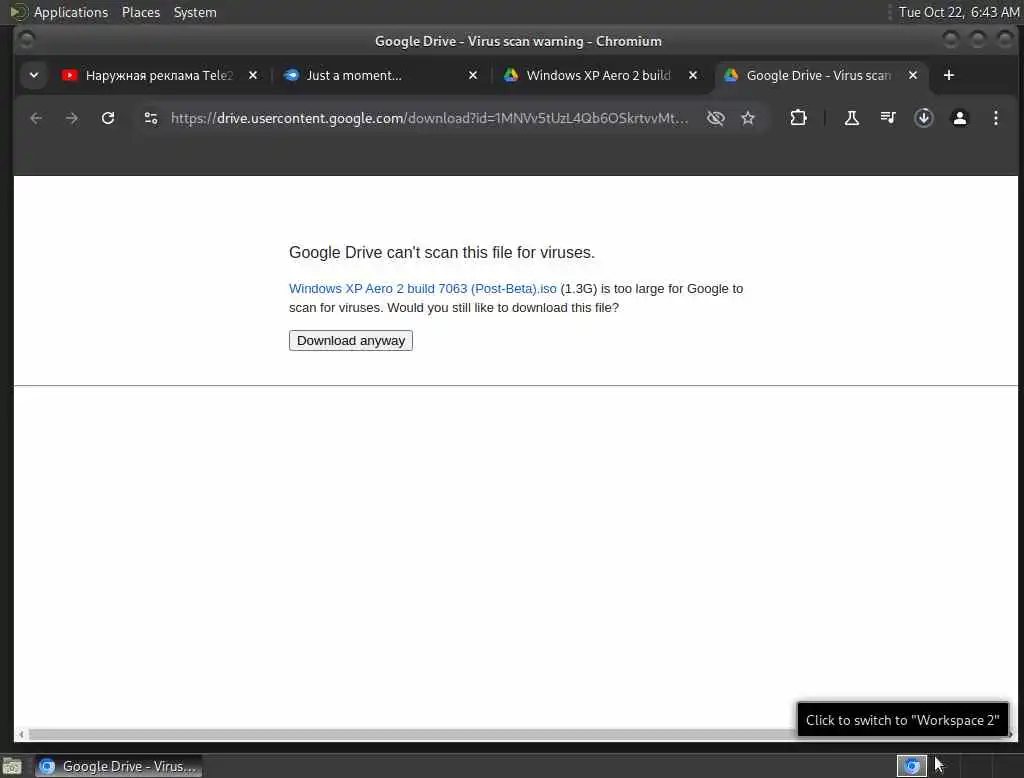
Task: Select the Google Drive - Virus taskbar entry
Action: (x=118, y=766)
